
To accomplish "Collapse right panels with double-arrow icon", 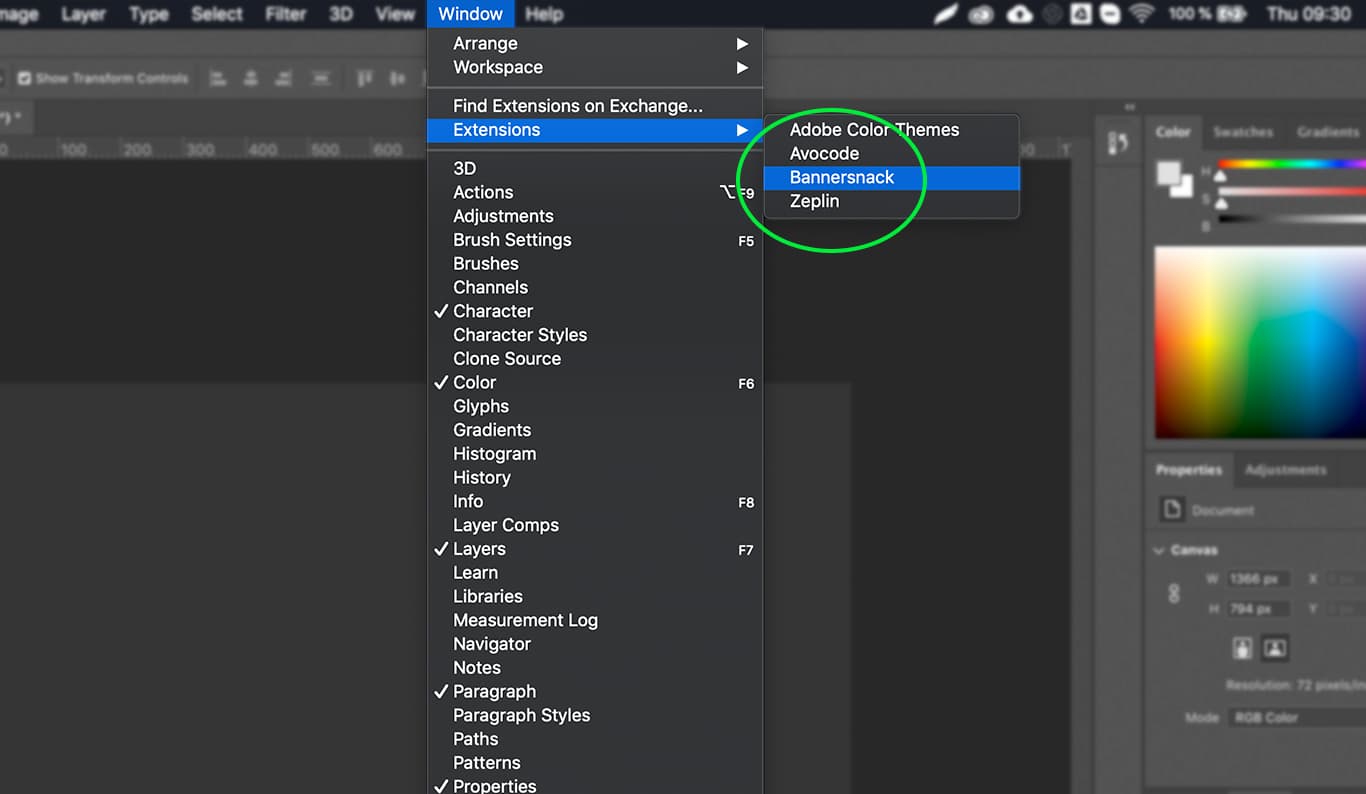I will click(1130, 107).
